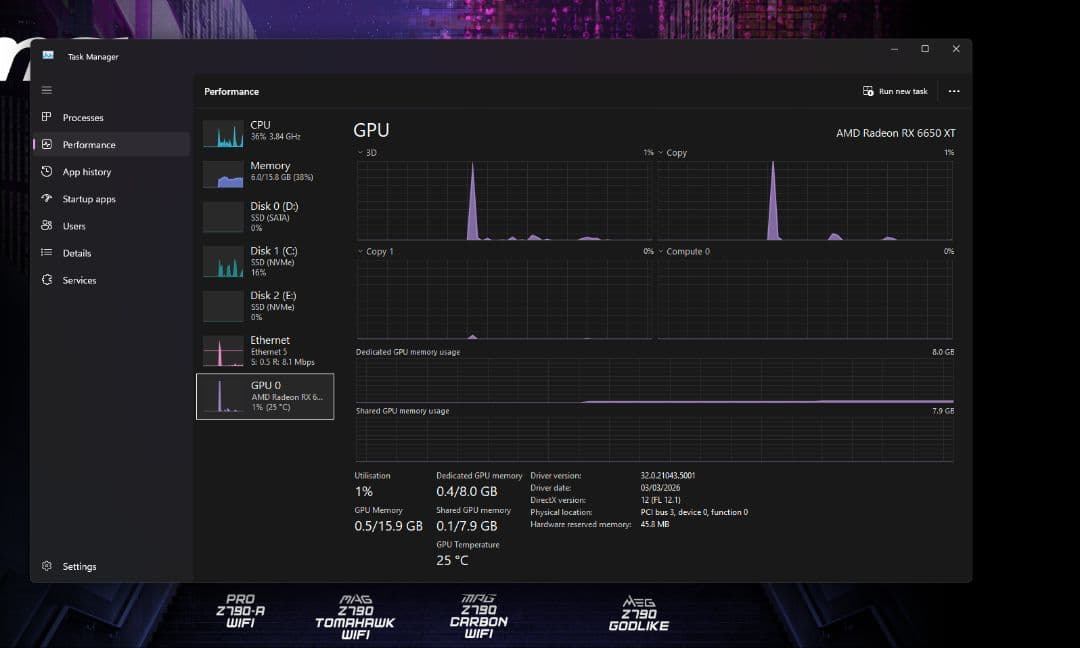Select the Ethernet network entry
The image size is (1080, 648).
[265, 351]
